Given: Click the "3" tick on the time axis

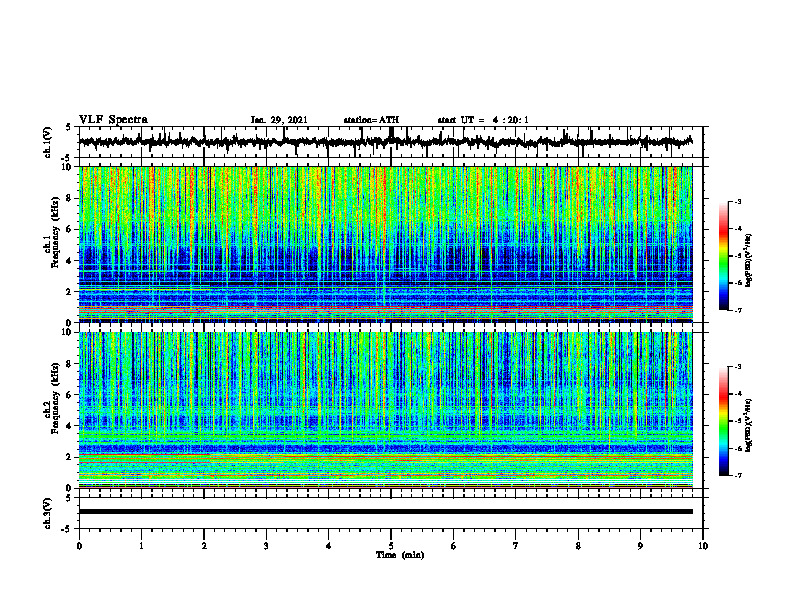Looking at the screenshot, I should (x=266, y=546).
